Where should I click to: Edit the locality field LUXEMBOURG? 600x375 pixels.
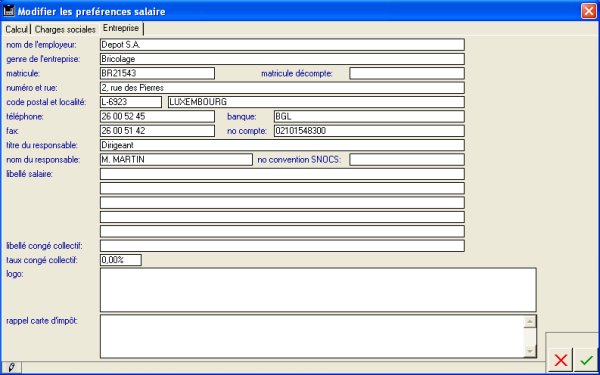tap(316, 102)
